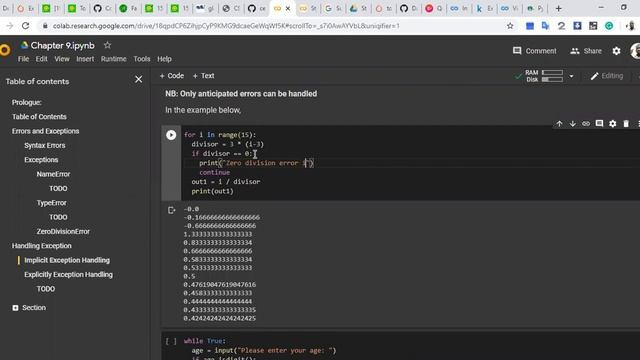The image size is (640, 360).
Task: Open the Tools menu
Action: pyautogui.click(x=142, y=59)
